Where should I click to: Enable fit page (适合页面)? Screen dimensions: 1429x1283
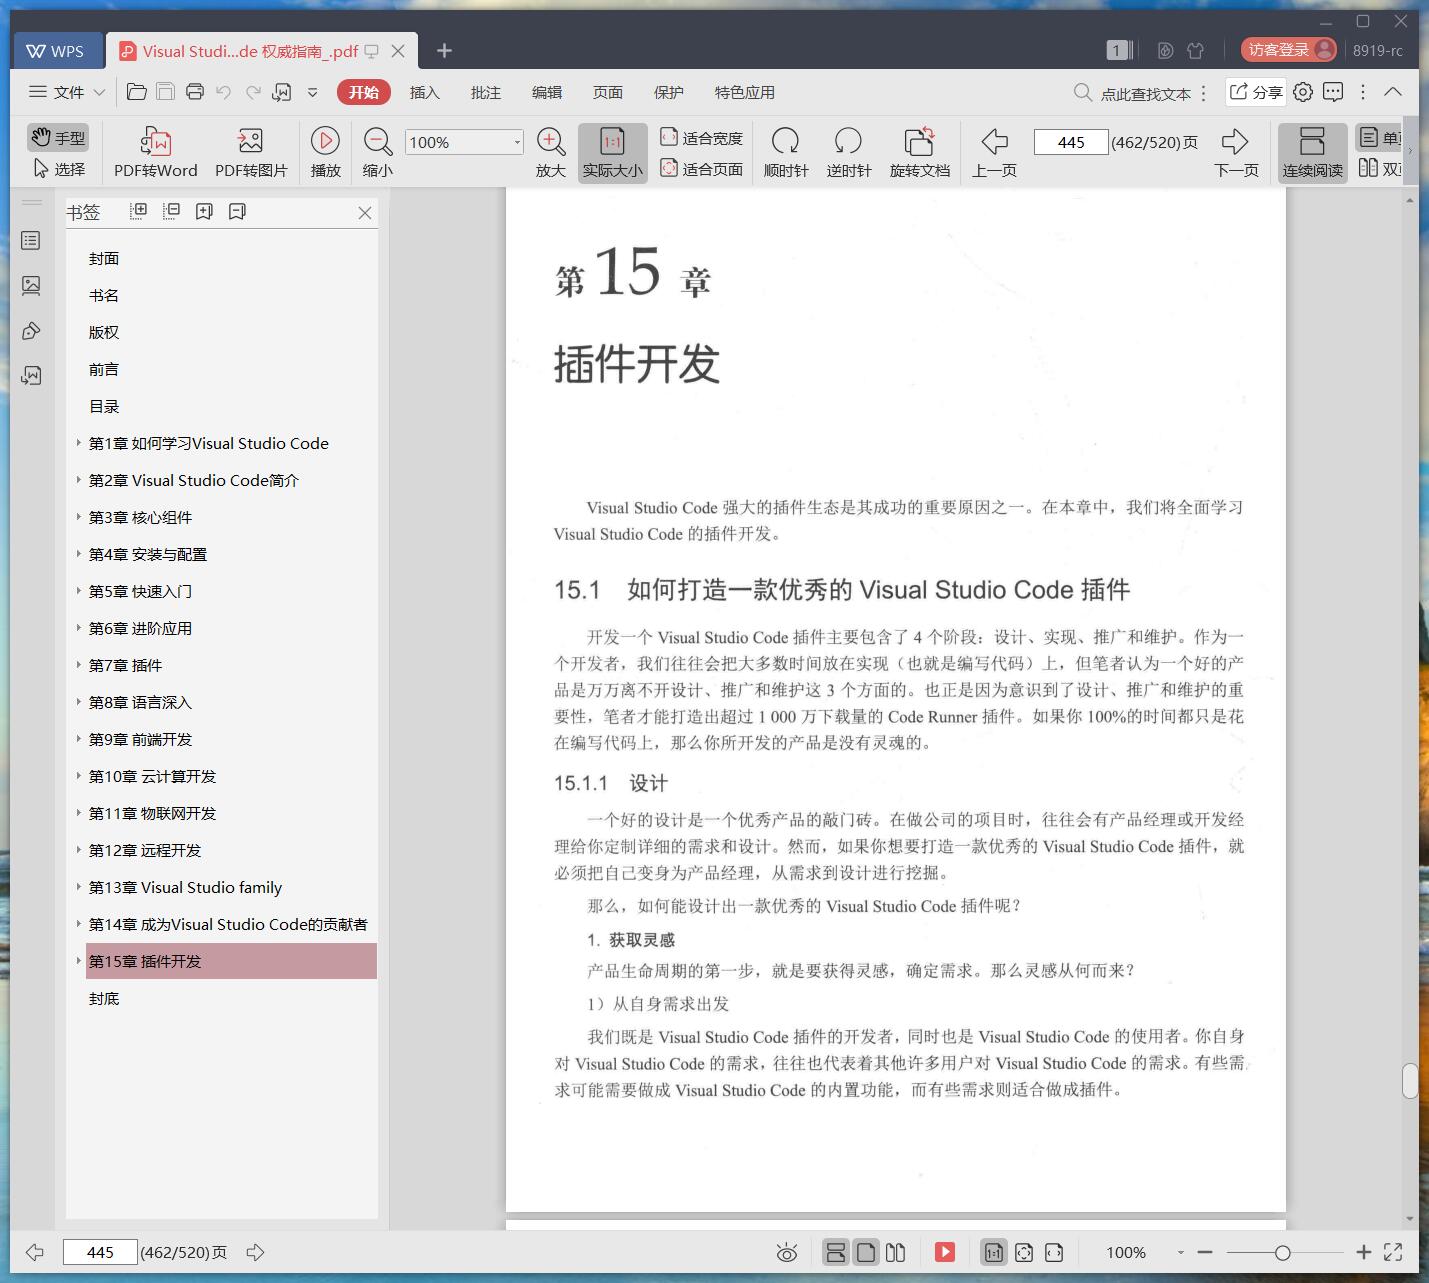(701, 169)
